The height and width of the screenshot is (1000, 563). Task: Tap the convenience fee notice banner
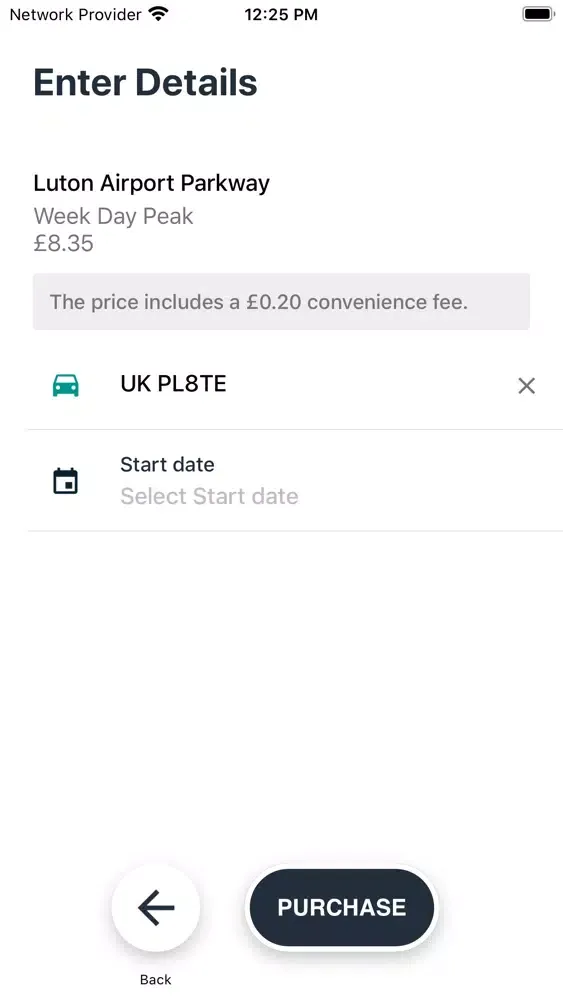click(281, 302)
